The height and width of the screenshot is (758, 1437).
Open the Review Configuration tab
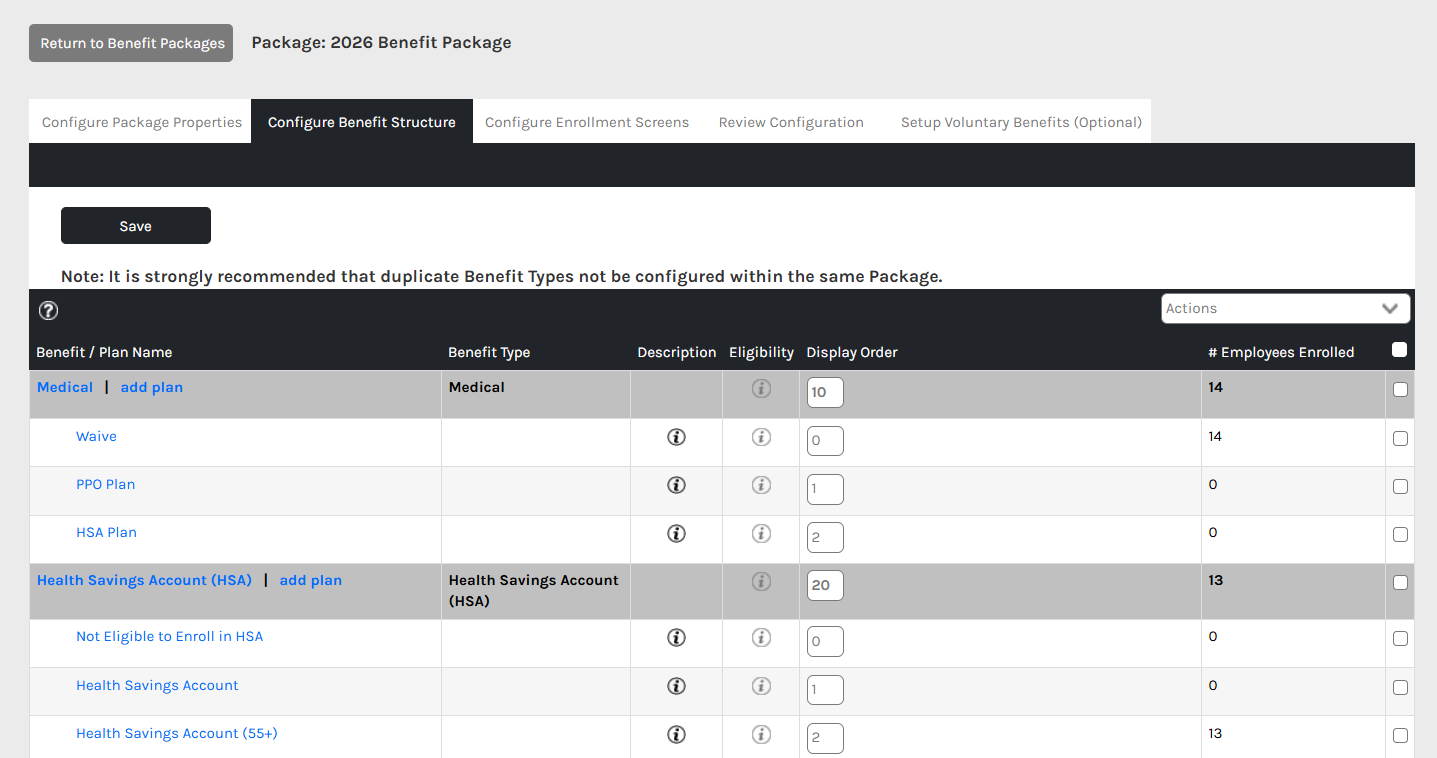[x=791, y=122]
